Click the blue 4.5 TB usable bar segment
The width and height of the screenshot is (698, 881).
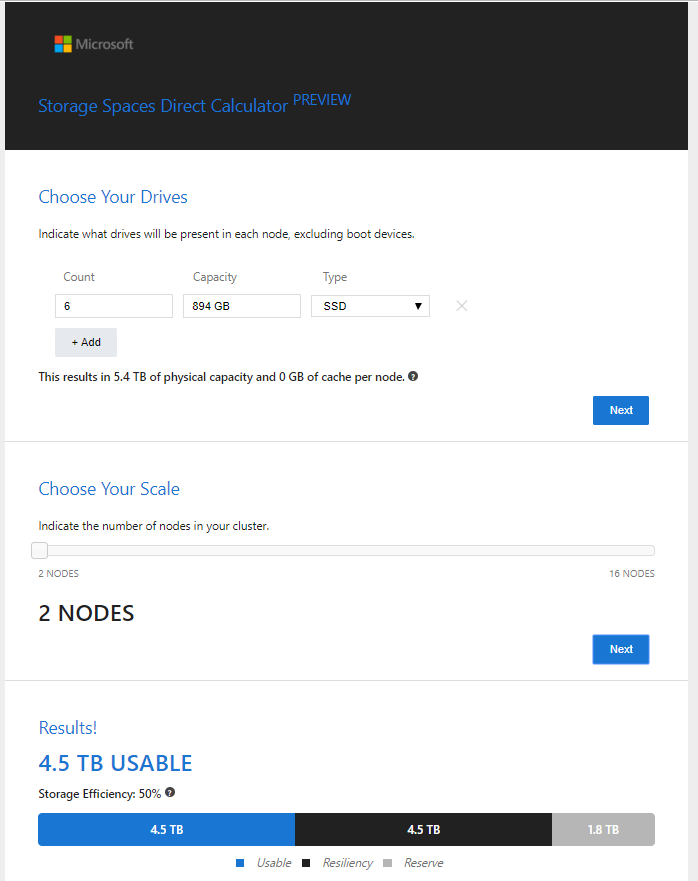166,829
